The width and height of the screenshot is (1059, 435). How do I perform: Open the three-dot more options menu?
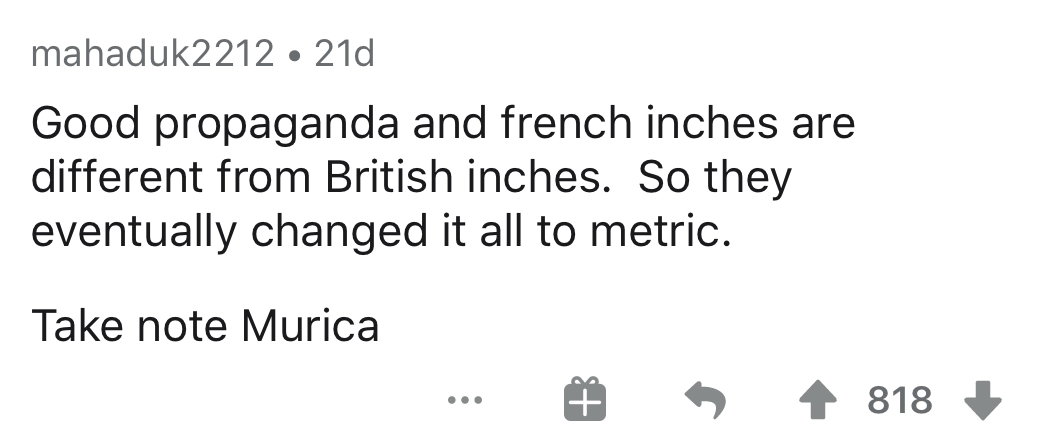[462, 401]
